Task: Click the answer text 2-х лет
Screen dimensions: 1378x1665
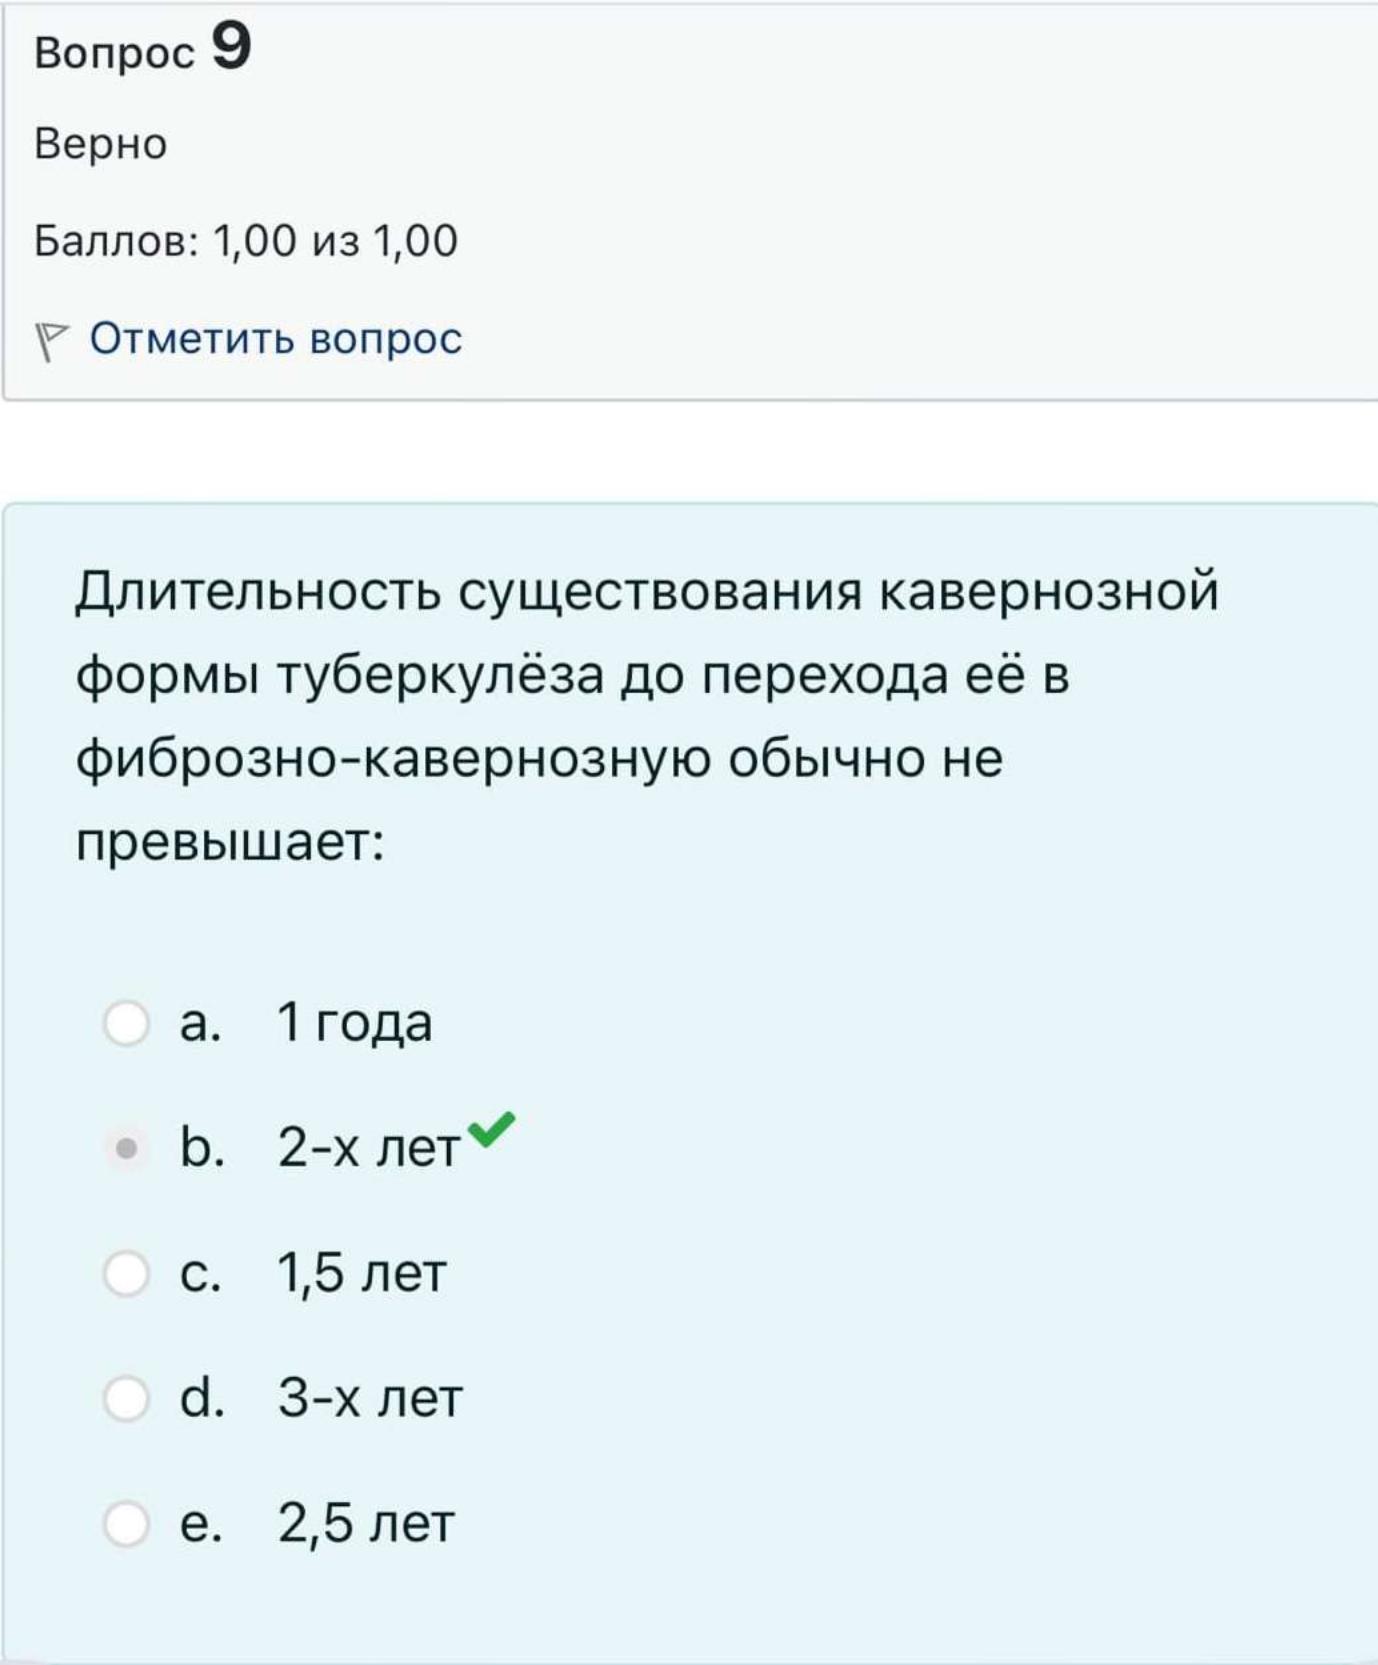Action: point(369,1148)
